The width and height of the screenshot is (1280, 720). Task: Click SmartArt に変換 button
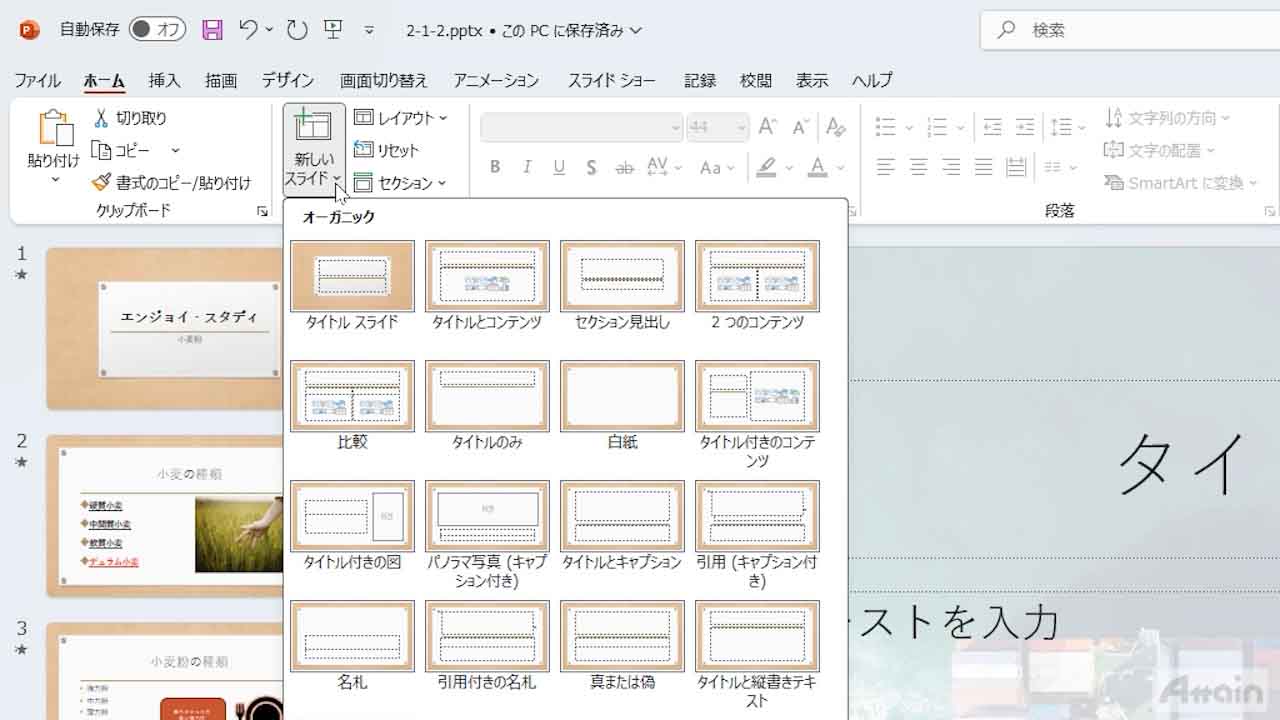click(x=1182, y=183)
